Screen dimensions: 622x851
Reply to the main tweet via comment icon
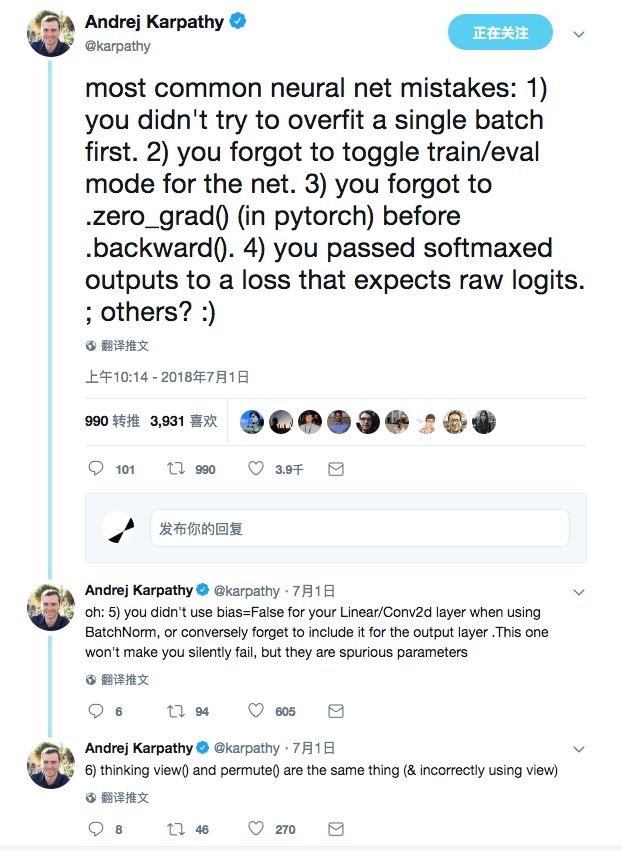(96, 468)
